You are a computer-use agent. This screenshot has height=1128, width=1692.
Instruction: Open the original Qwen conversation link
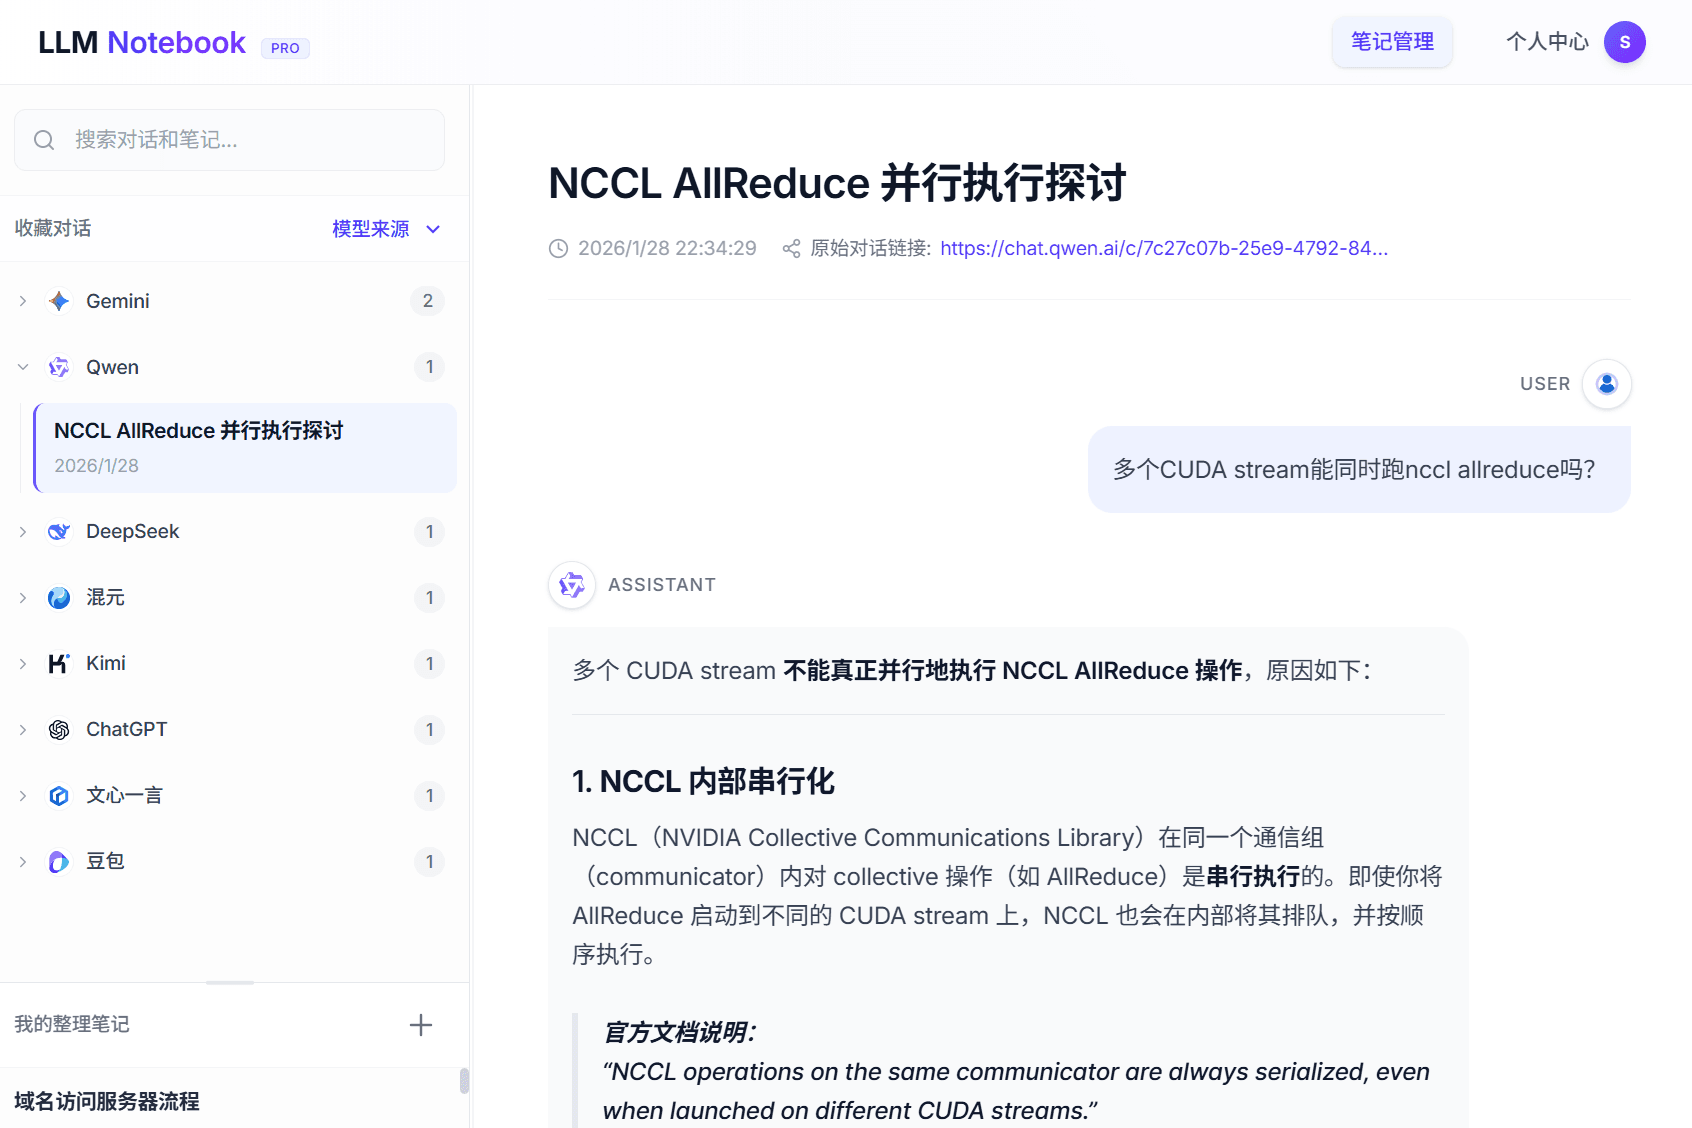point(1163,248)
